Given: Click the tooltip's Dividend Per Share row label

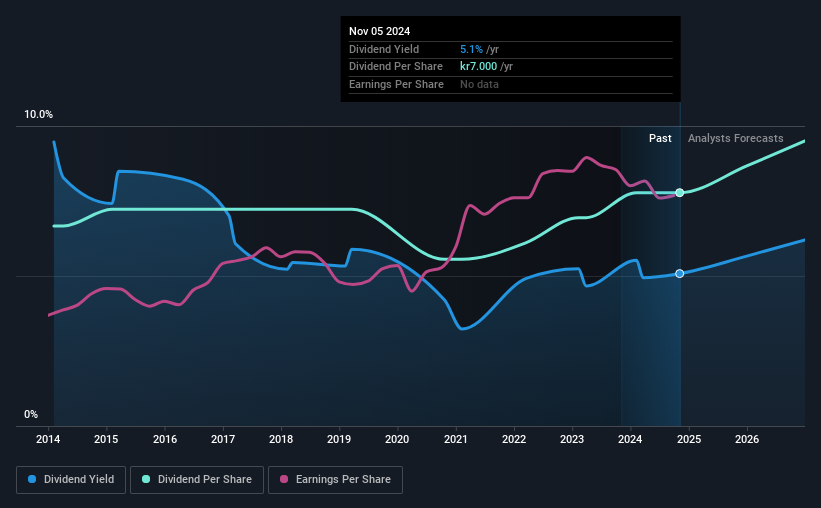Looking at the screenshot, I should [396, 67].
